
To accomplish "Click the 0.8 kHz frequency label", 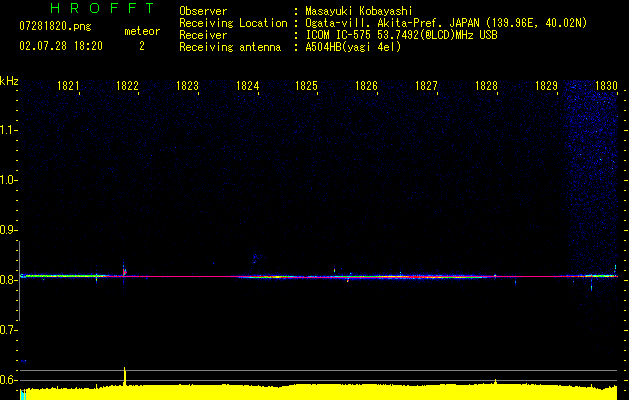I will (8, 280).
